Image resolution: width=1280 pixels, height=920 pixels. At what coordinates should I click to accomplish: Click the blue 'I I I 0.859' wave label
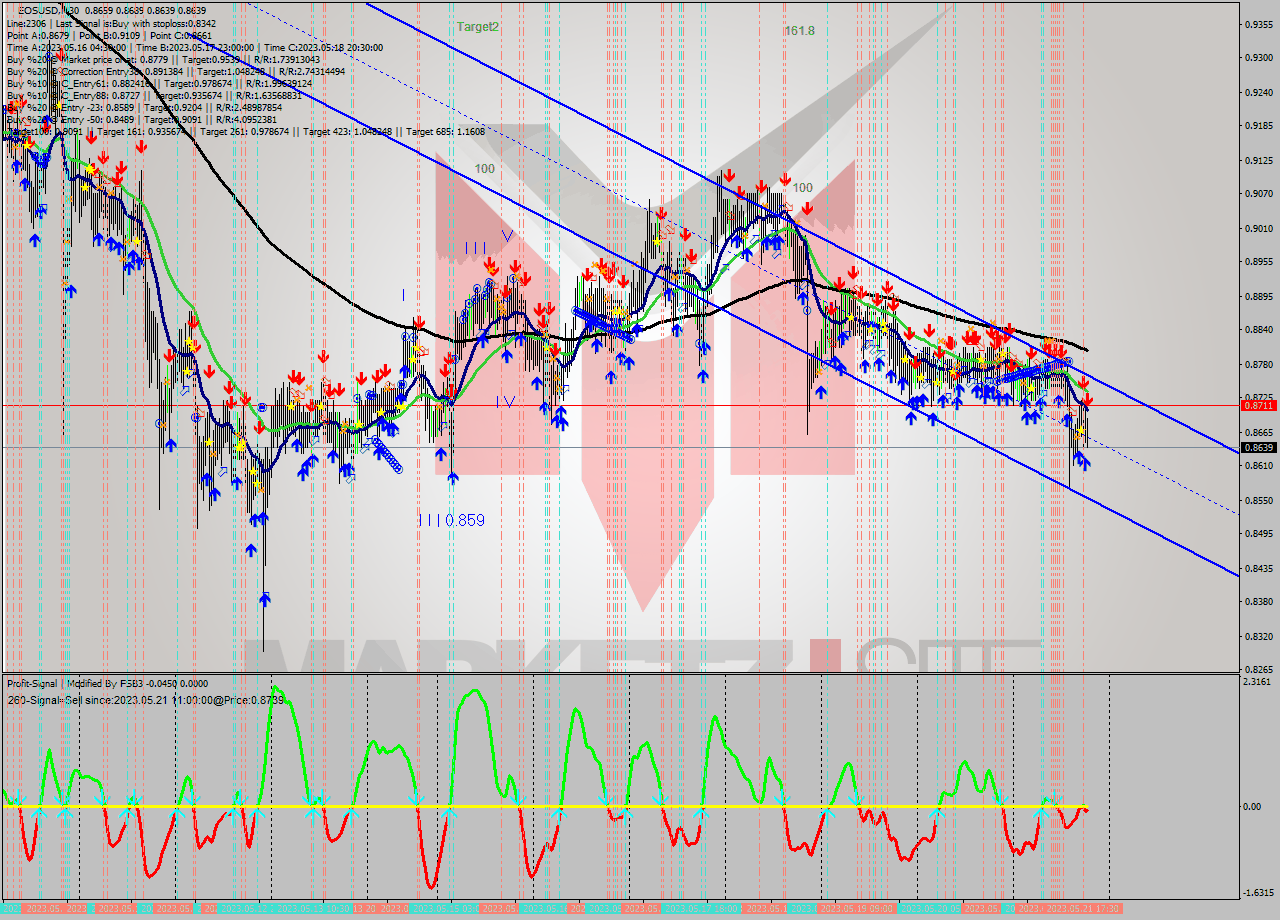451,520
